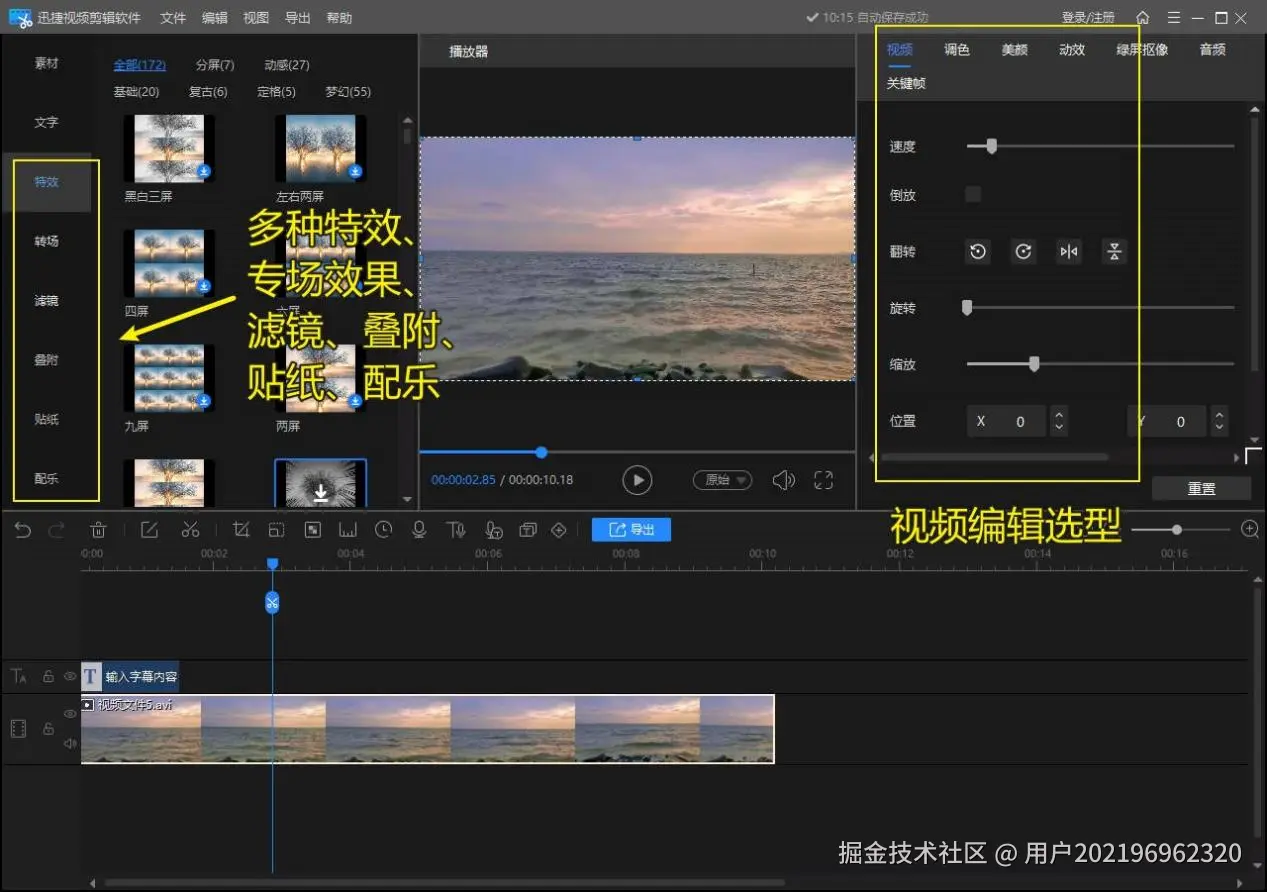
Task: Click the 速度 speed slider handle
Action: coord(991,146)
